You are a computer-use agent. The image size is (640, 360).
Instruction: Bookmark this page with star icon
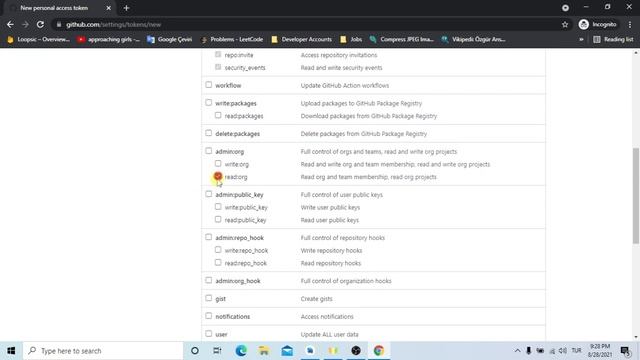(x=565, y=24)
